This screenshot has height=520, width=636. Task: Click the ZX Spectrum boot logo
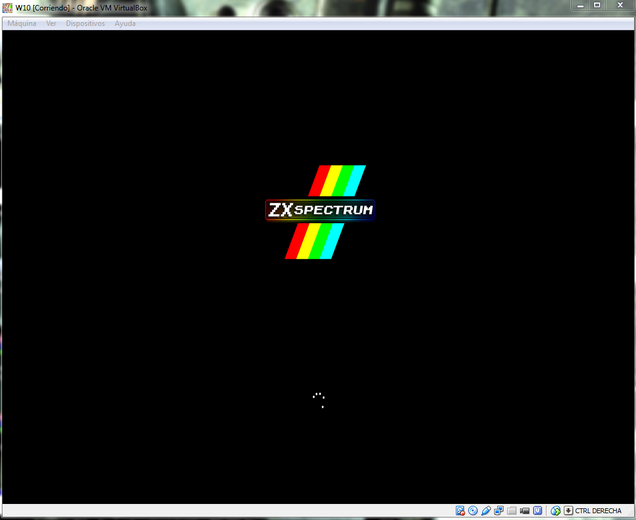pyautogui.click(x=320, y=212)
